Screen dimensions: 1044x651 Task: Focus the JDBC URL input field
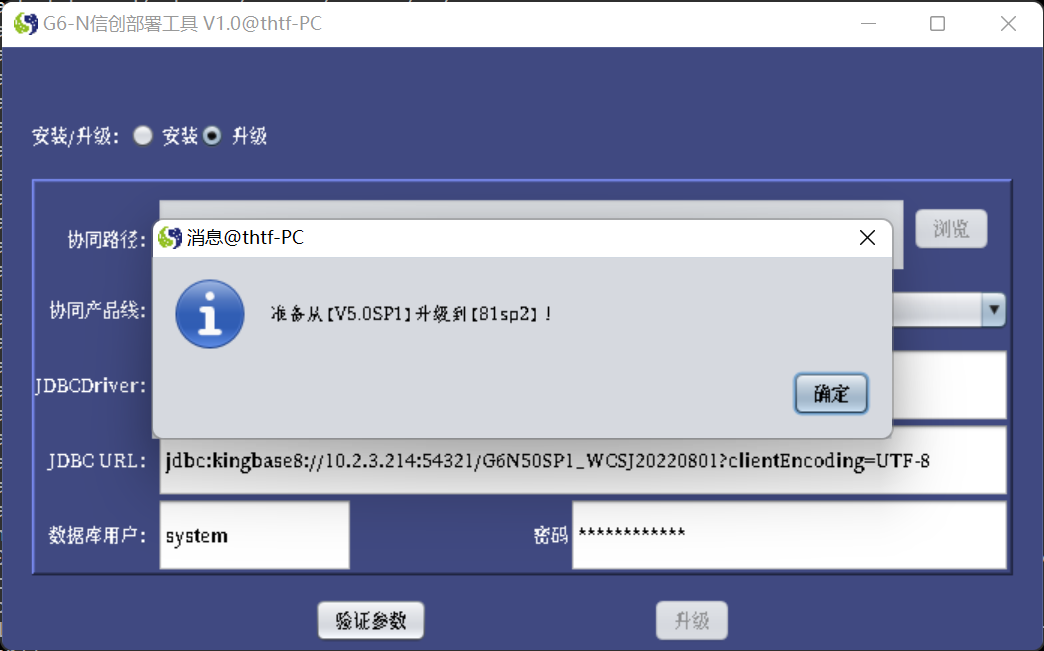click(x=583, y=461)
